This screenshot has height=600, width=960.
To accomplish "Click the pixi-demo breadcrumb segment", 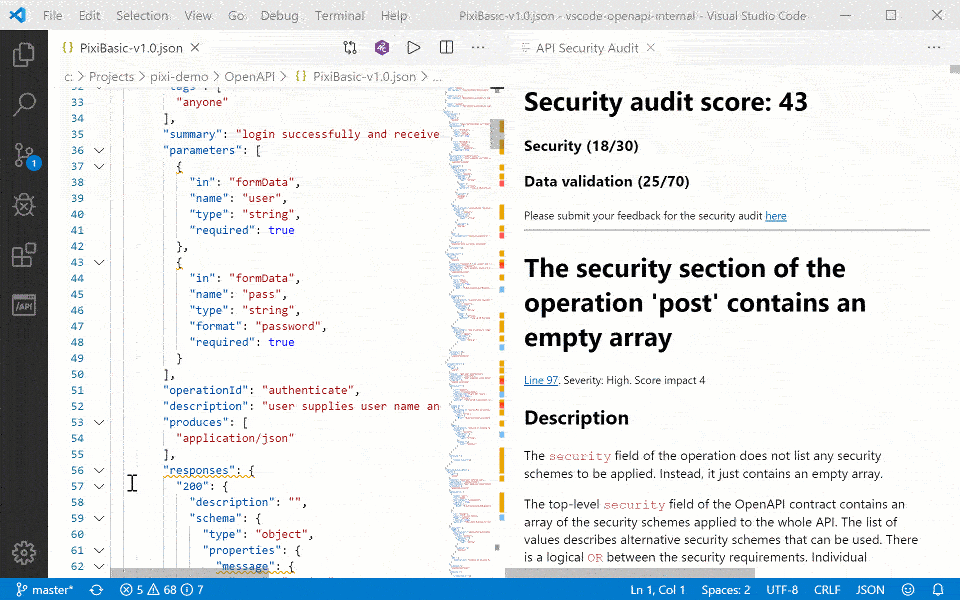I will click(x=179, y=77).
